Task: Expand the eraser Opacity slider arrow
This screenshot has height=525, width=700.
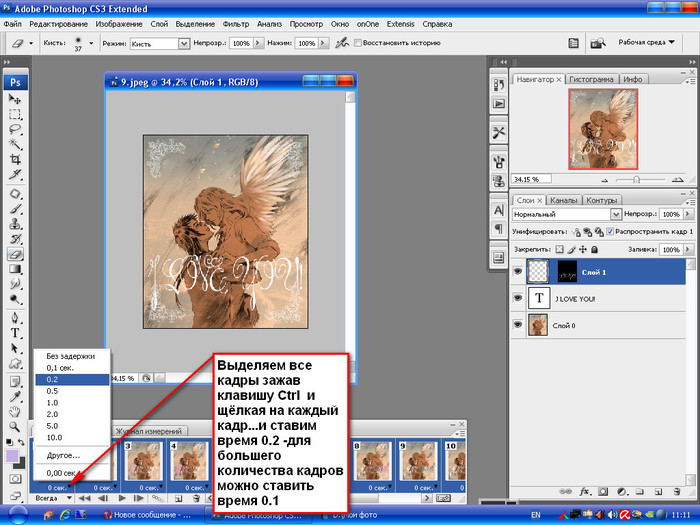Action: click(258, 43)
